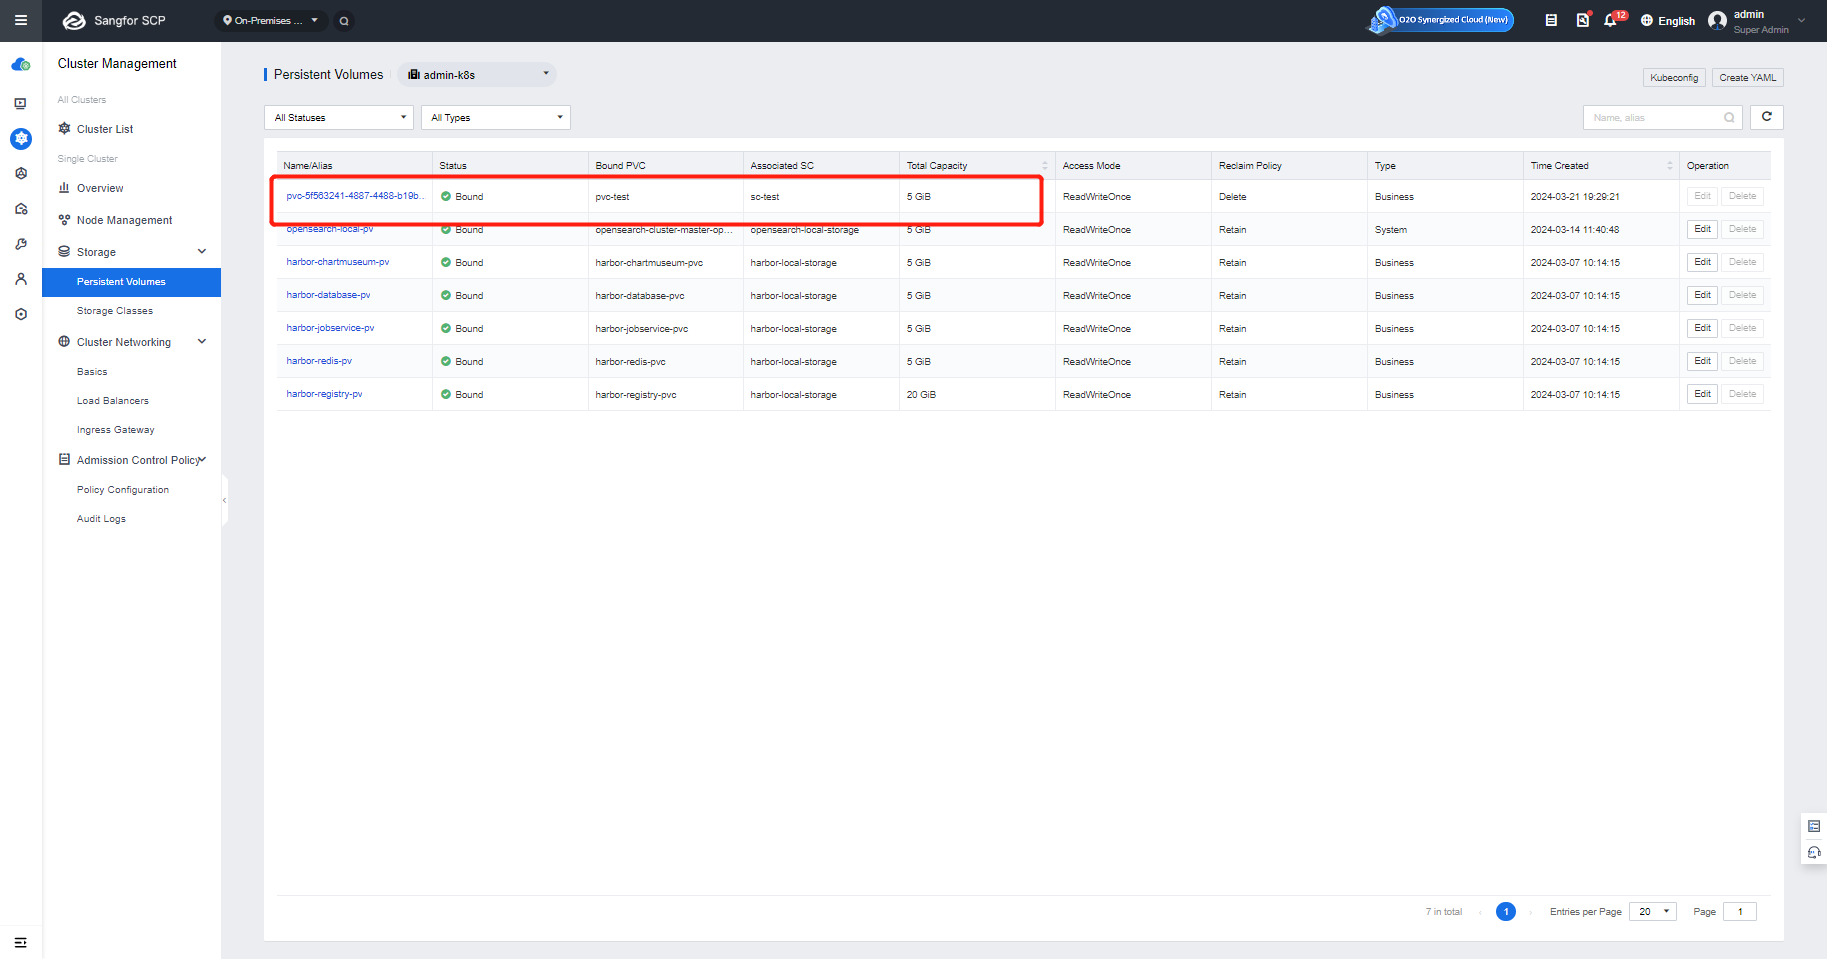1827x959 pixels.
Task: Open the hamburger main menu
Action: [x=21, y=20]
